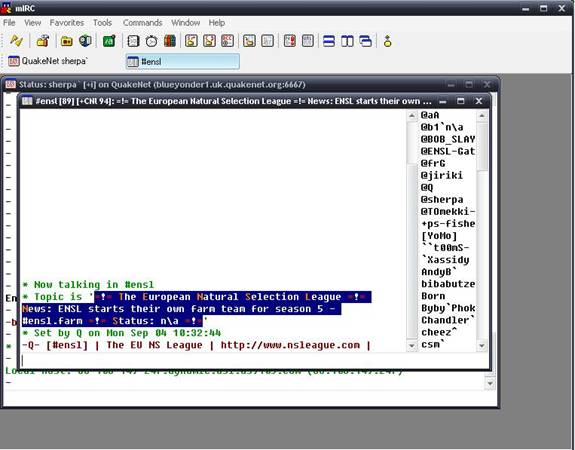
Task: Open the Help menu
Action: click(217, 23)
